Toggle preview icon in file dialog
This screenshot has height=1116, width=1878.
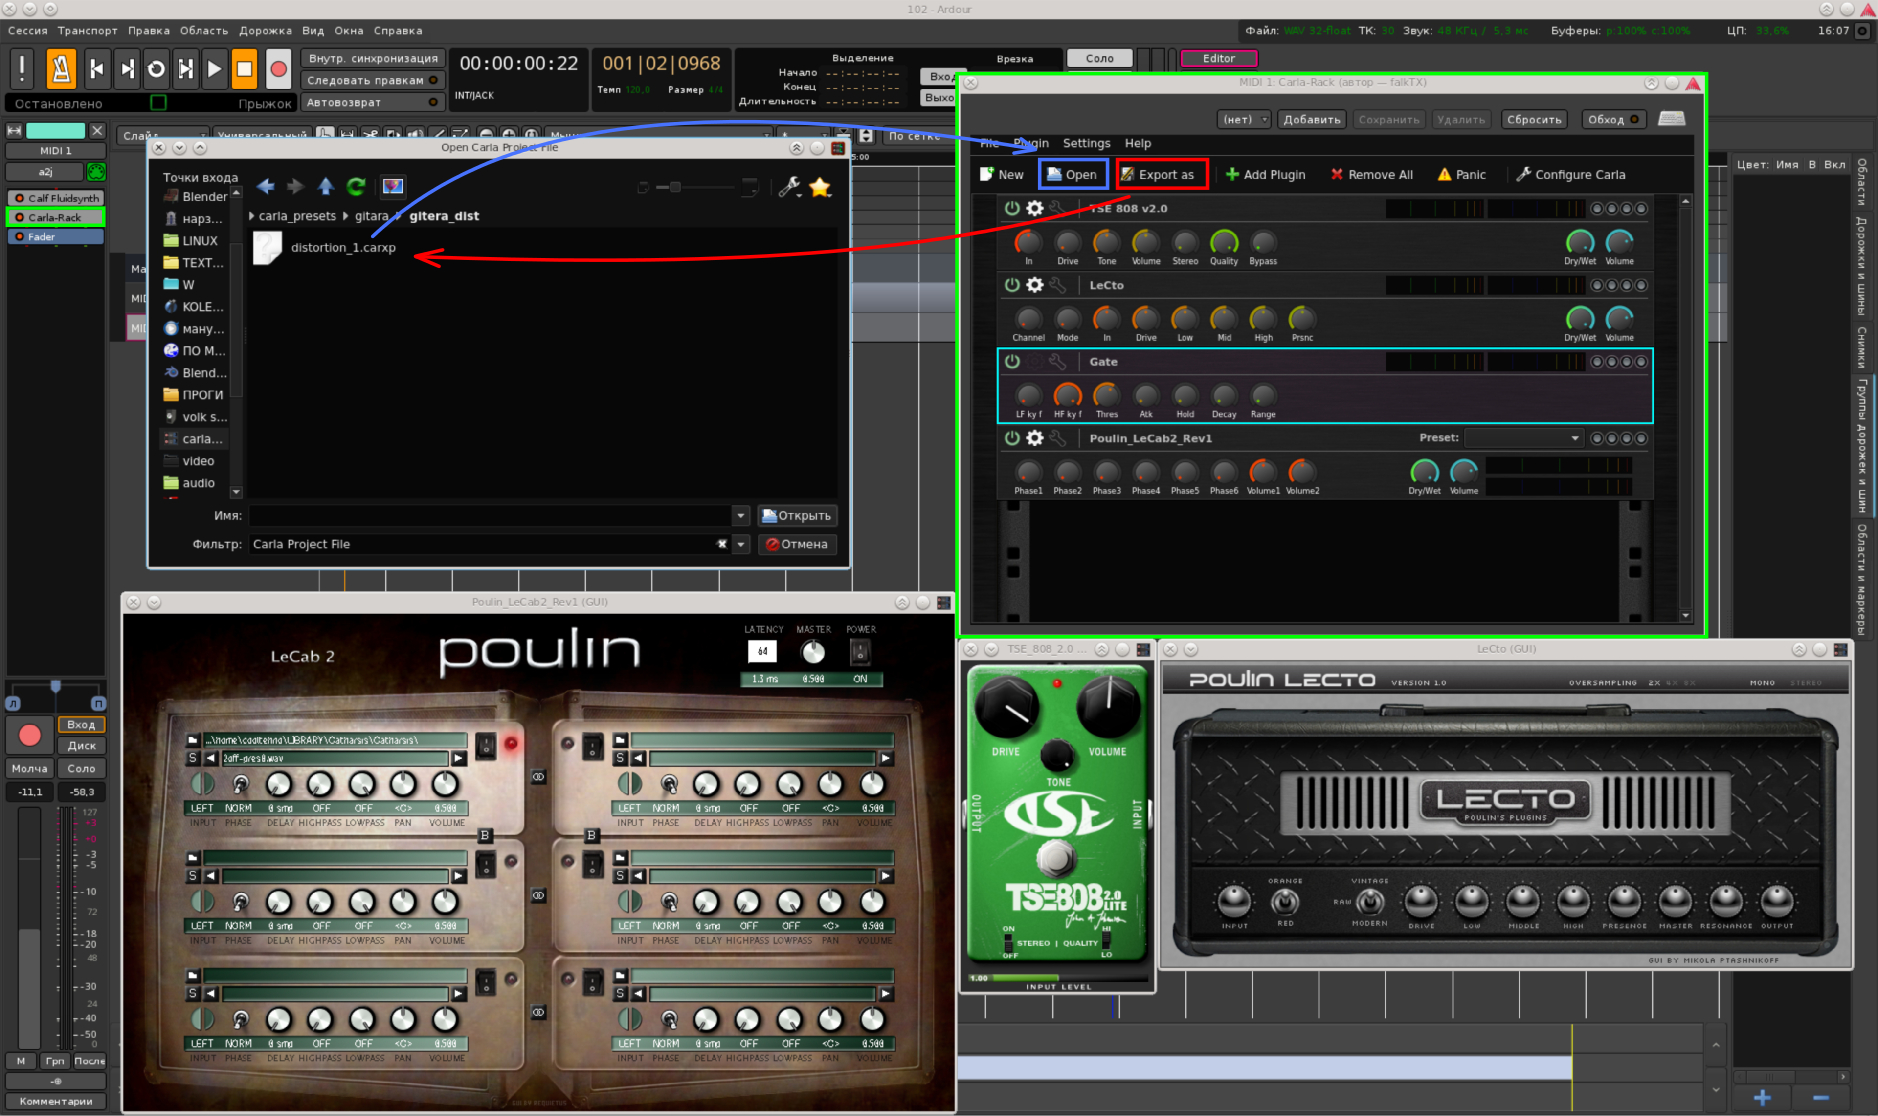coord(393,186)
